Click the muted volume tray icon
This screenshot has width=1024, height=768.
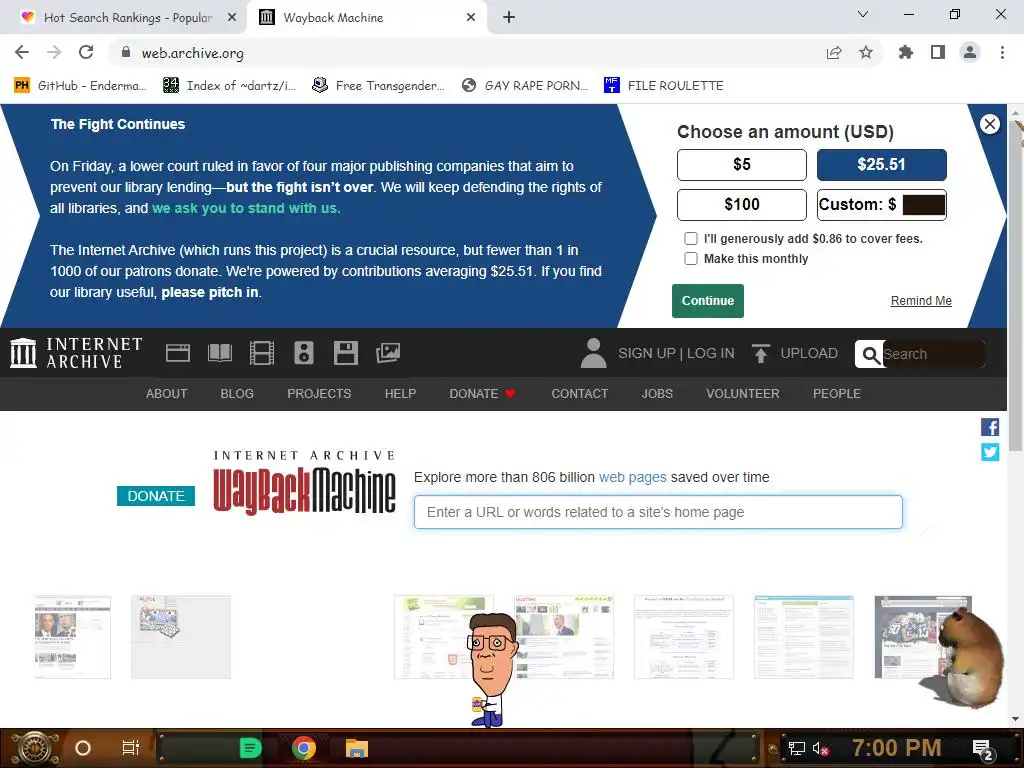tap(820, 749)
